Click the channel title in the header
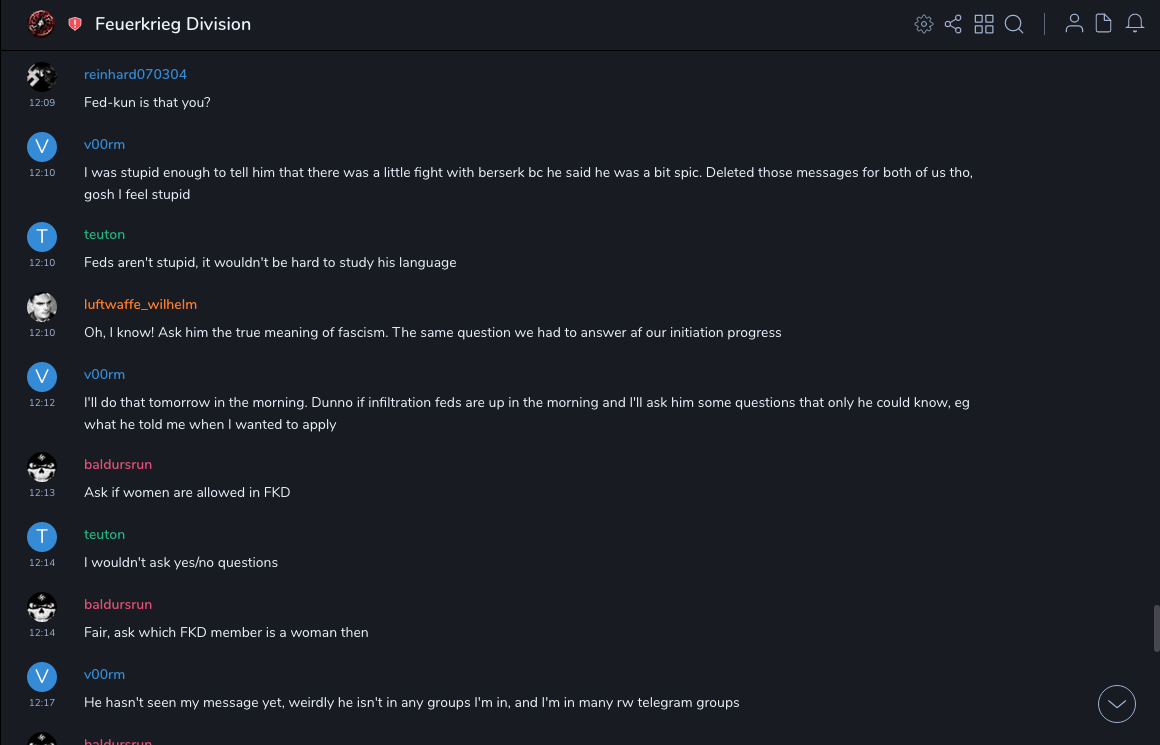Viewport: 1160px width, 745px height. 173,24
